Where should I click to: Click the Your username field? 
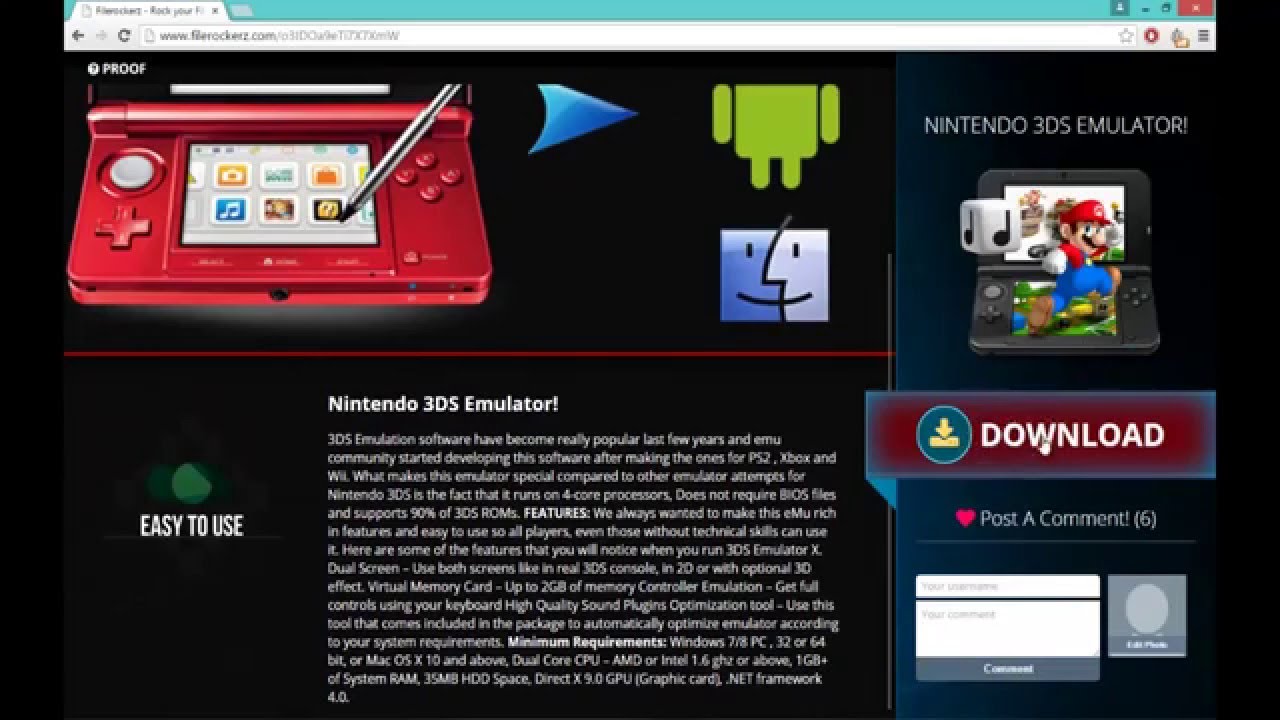coord(1007,586)
